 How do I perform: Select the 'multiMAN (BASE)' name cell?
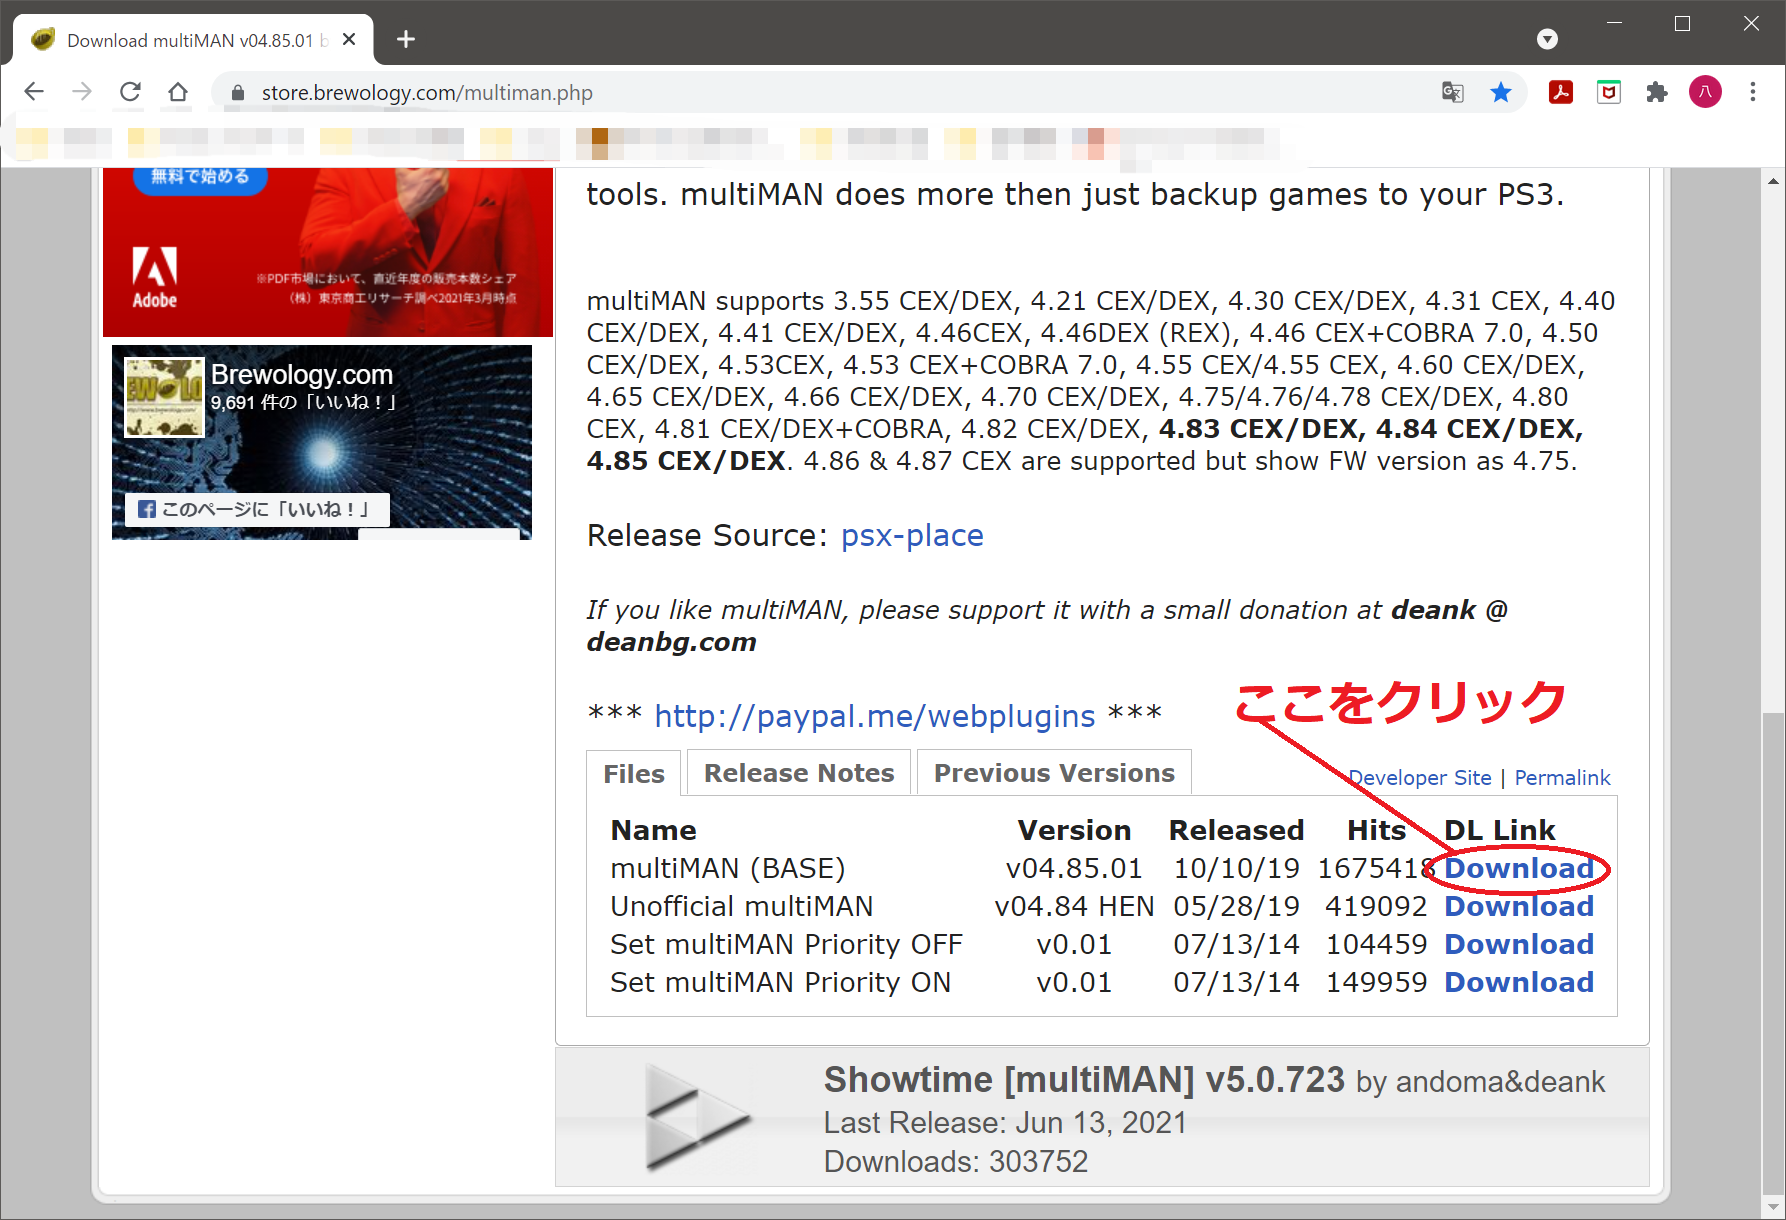pos(728,868)
